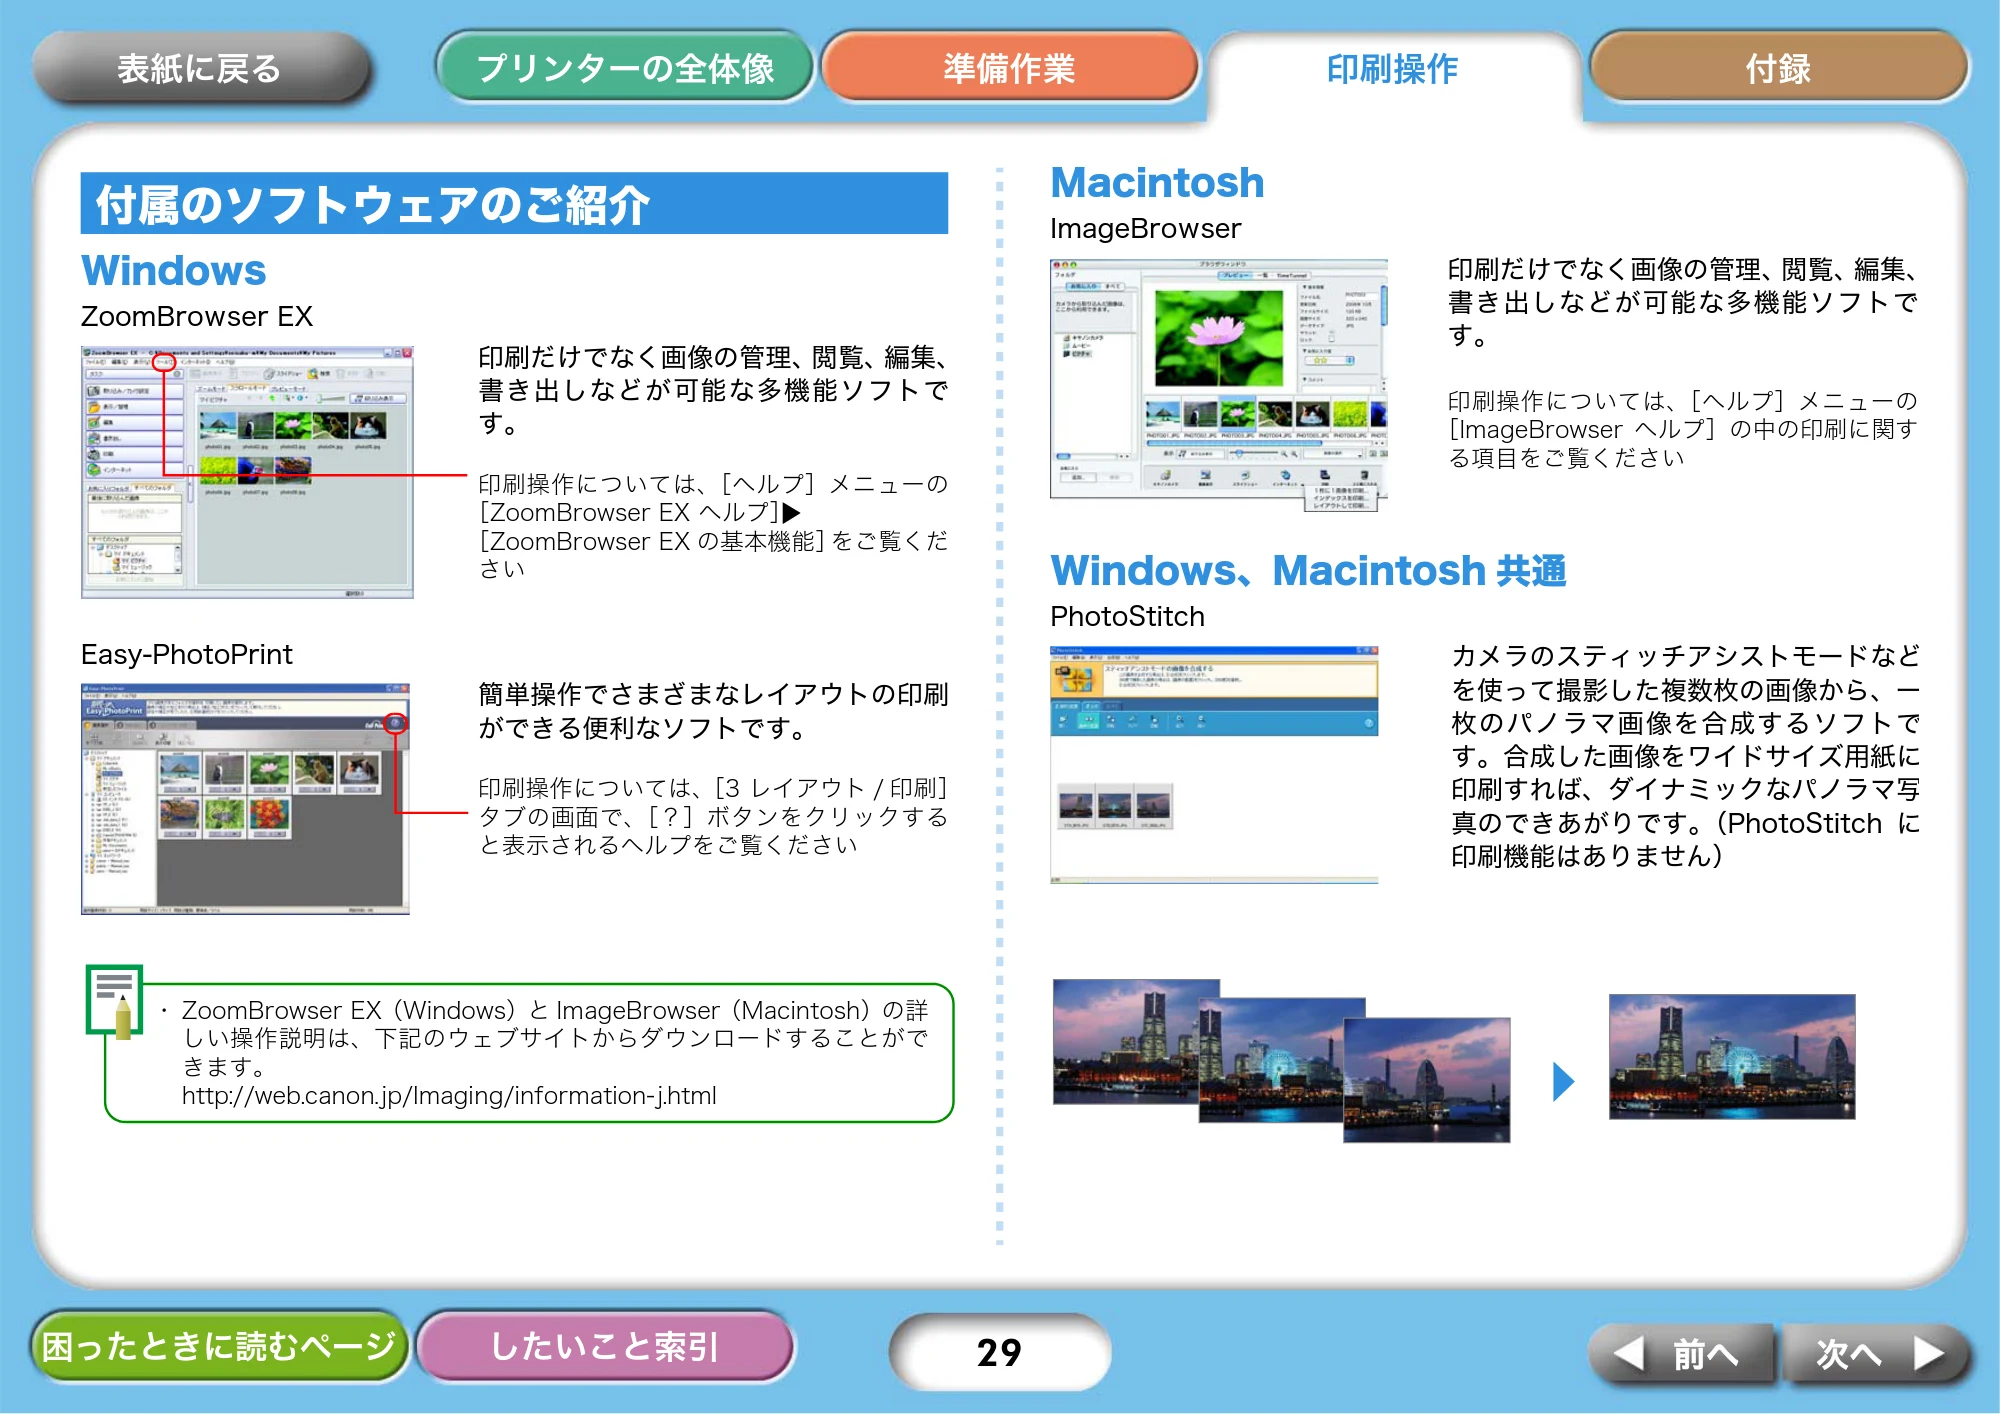This screenshot has width=2000, height=1414.
Task: Open the 付録 tab
Action: pyautogui.click(x=1779, y=68)
